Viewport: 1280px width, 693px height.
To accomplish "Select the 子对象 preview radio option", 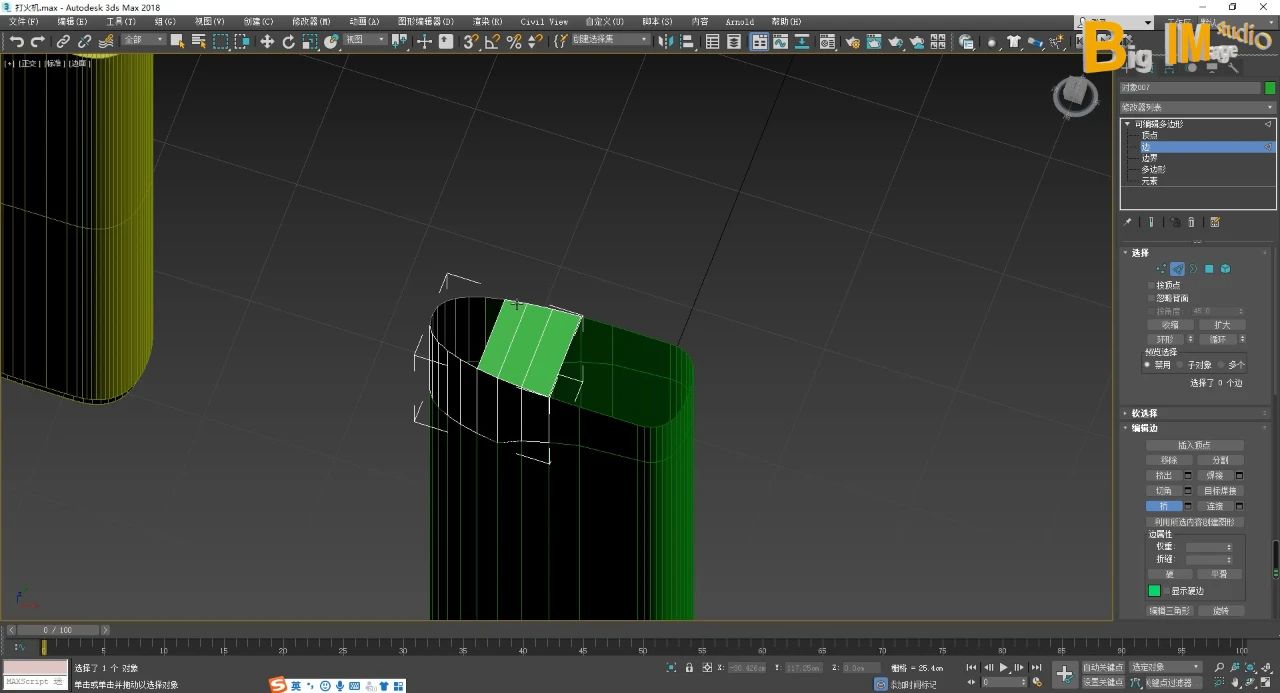I will tap(1180, 365).
